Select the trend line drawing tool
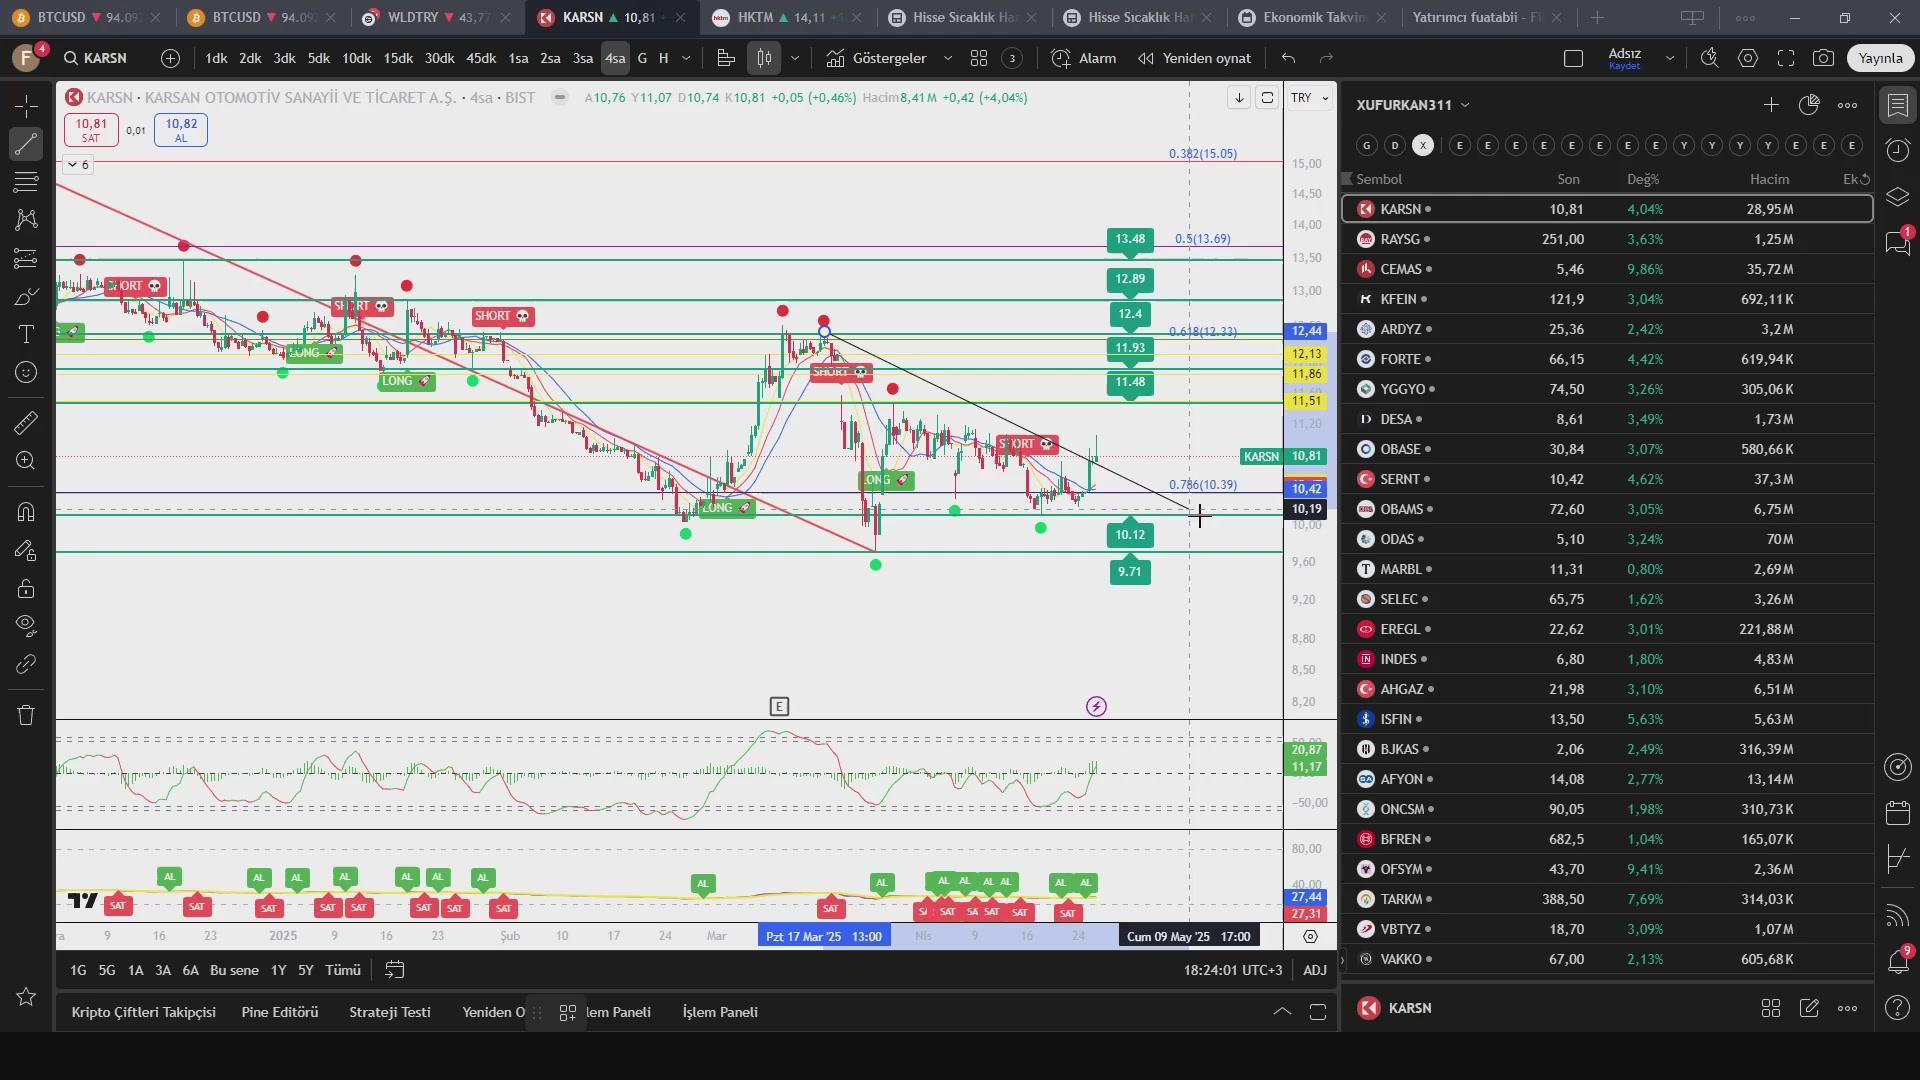The height and width of the screenshot is (1080, 1920). (x=26, y=144)
